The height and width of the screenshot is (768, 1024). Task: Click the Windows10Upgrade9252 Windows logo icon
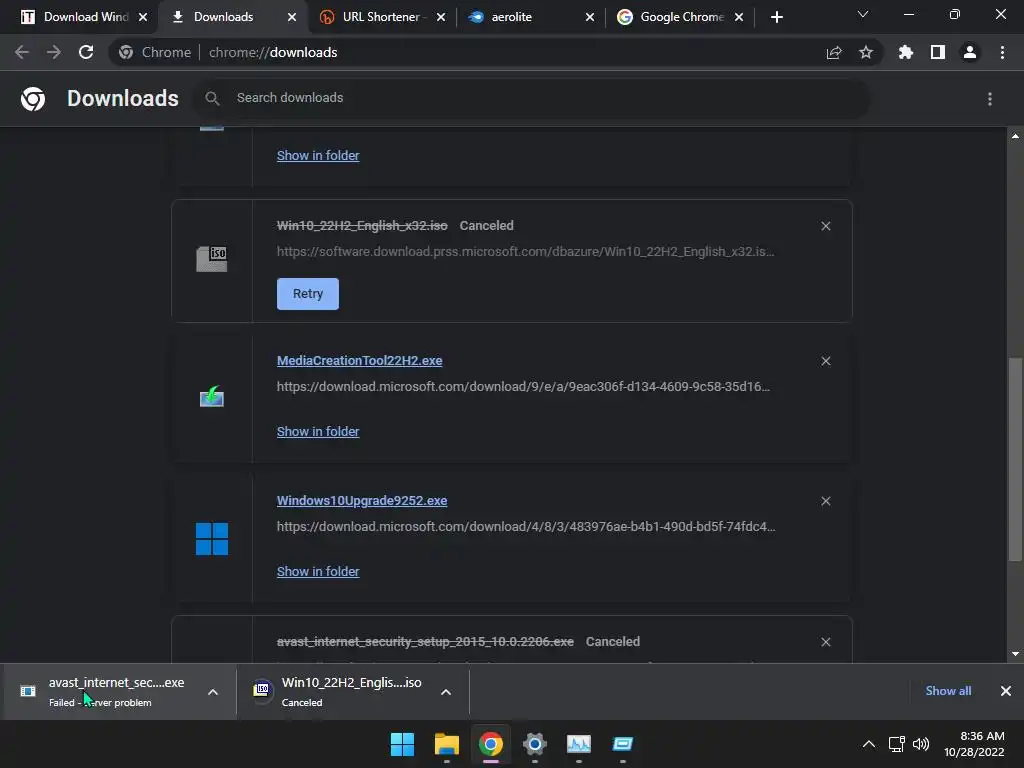(212, 539)
